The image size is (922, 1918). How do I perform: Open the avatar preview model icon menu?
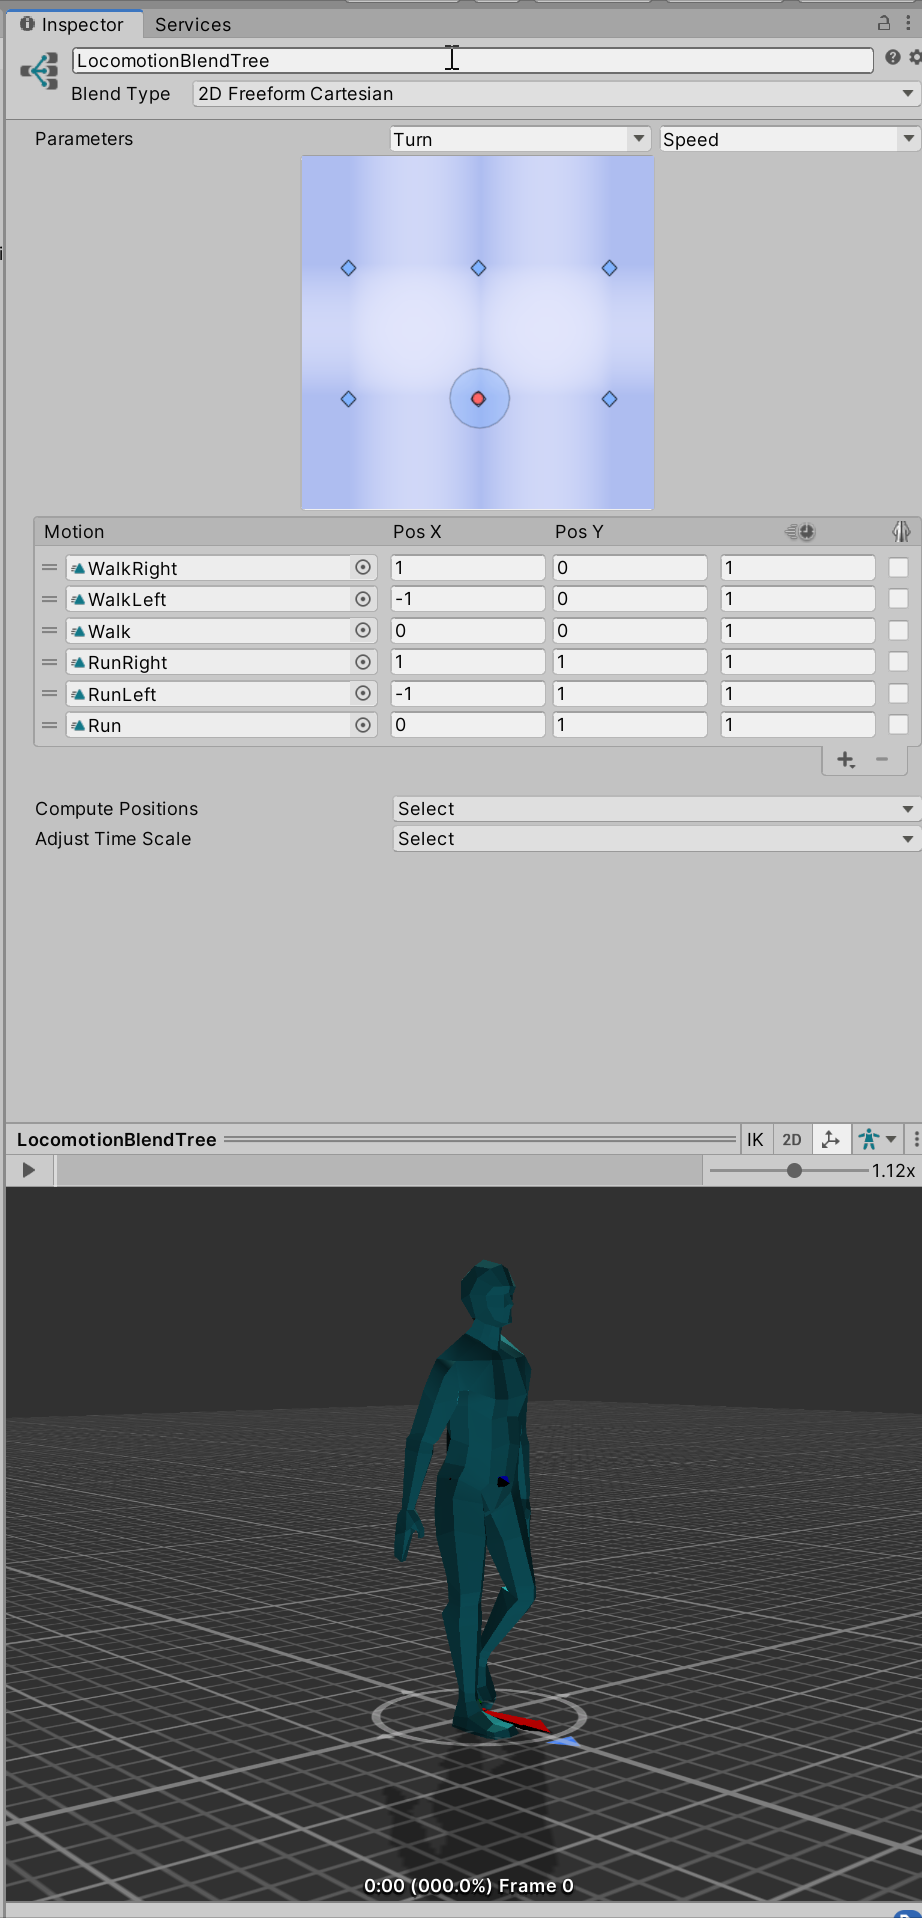click(877, 1139)
